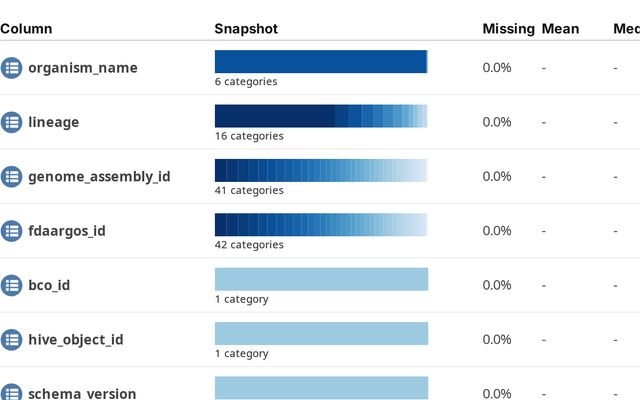Image resolution: width=640 pixels, height=400 pixels.
Task: Click the Snapshot column header
Action: 246,29
